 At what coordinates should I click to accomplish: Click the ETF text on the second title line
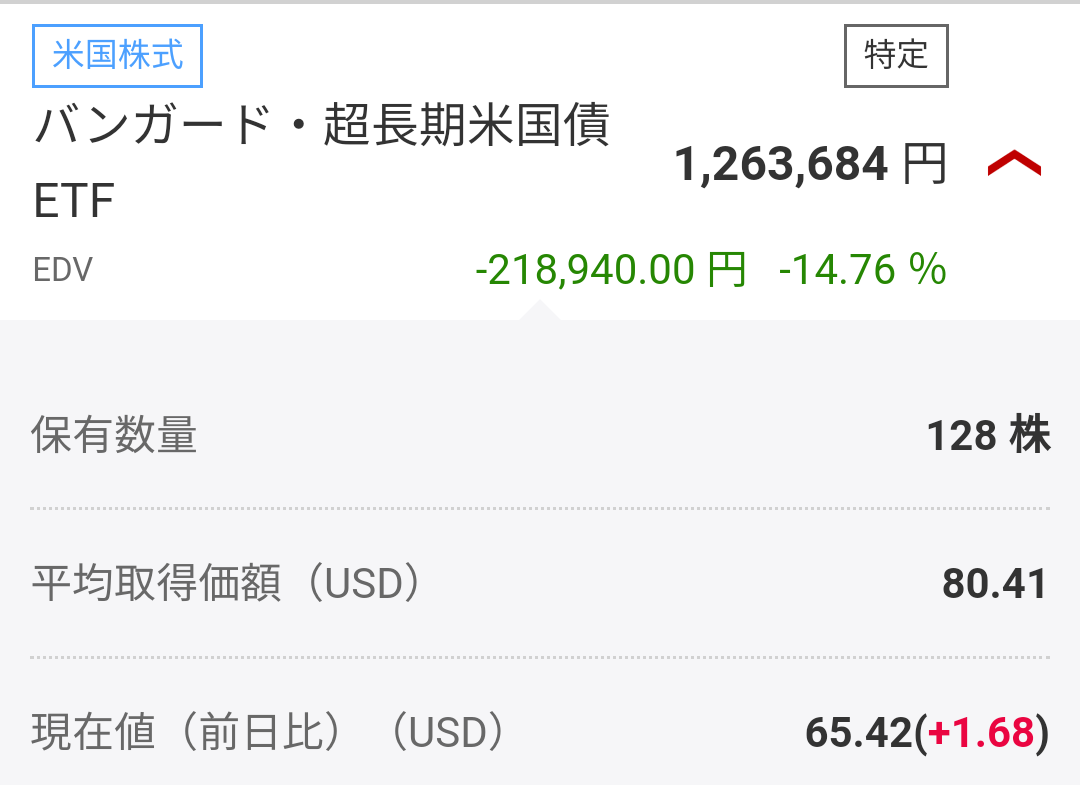pos(74,202)
